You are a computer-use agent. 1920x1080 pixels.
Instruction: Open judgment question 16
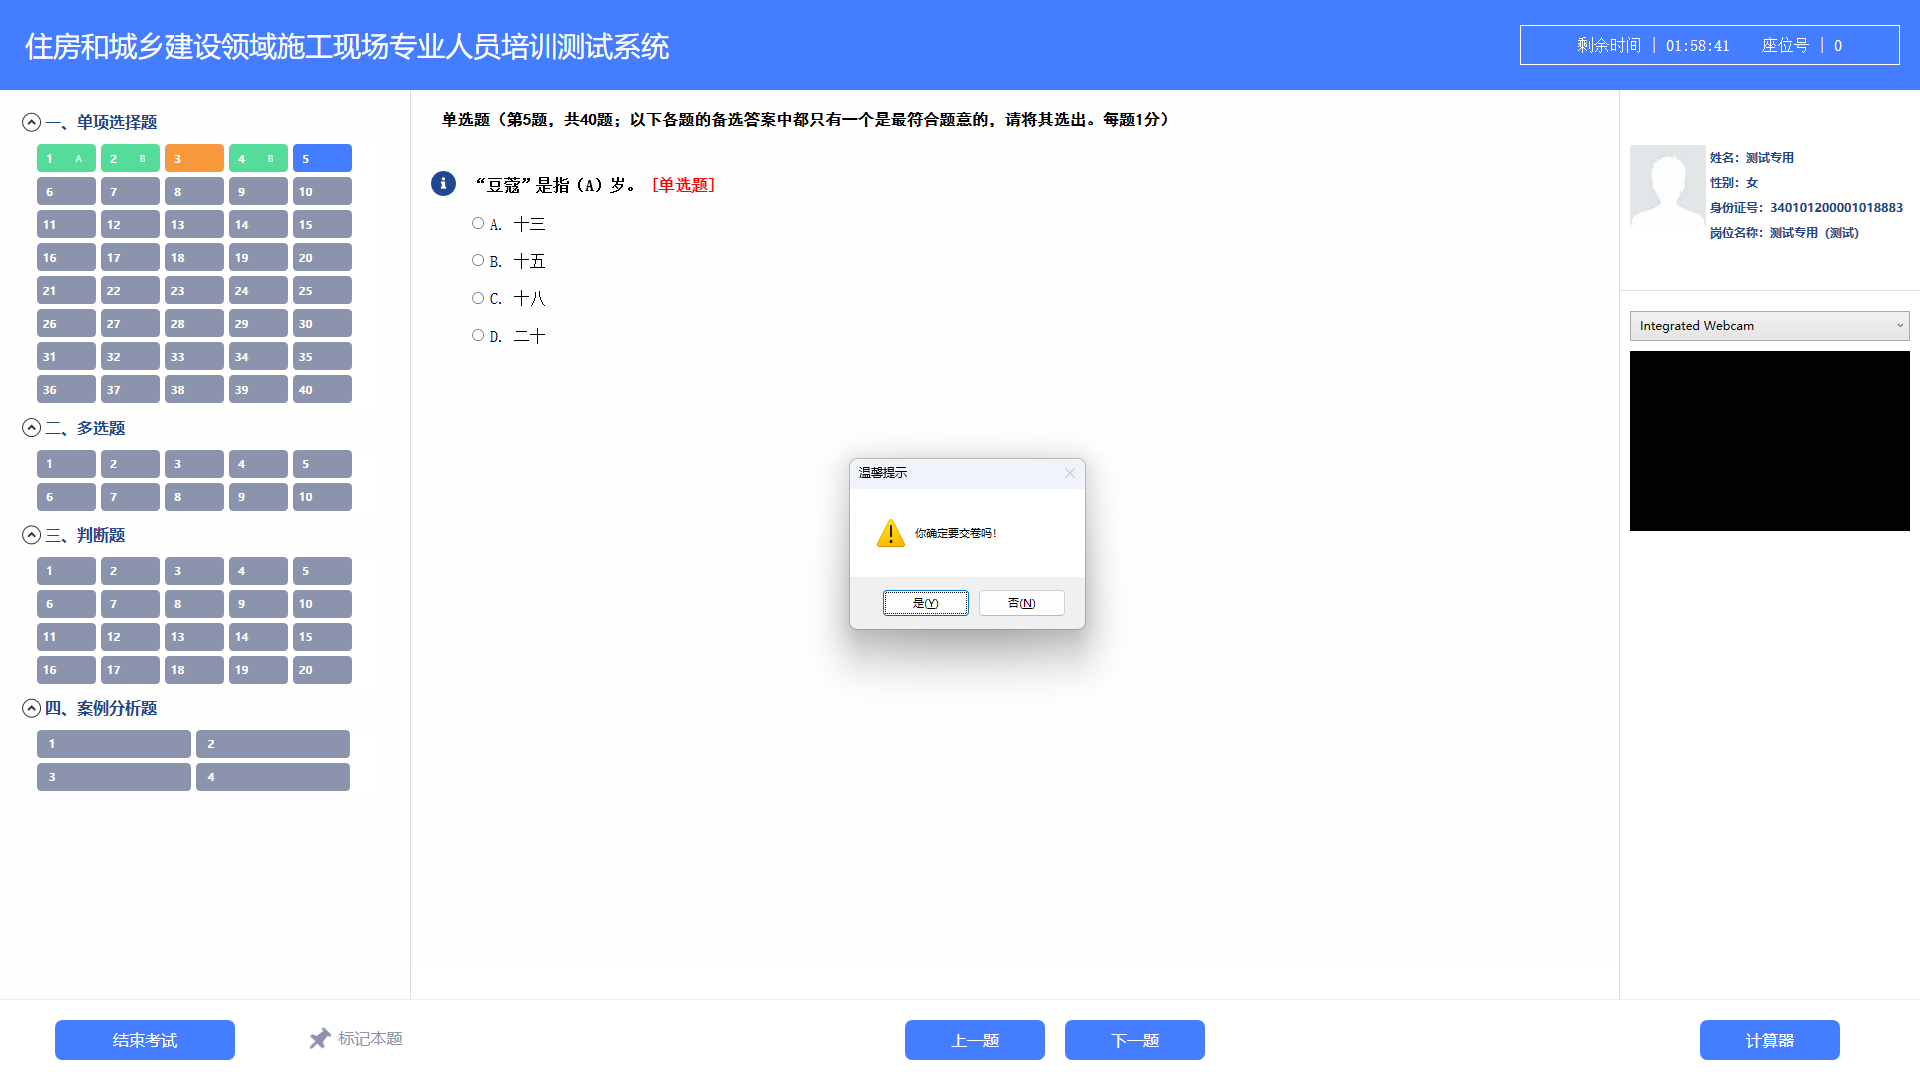(66, 670)
